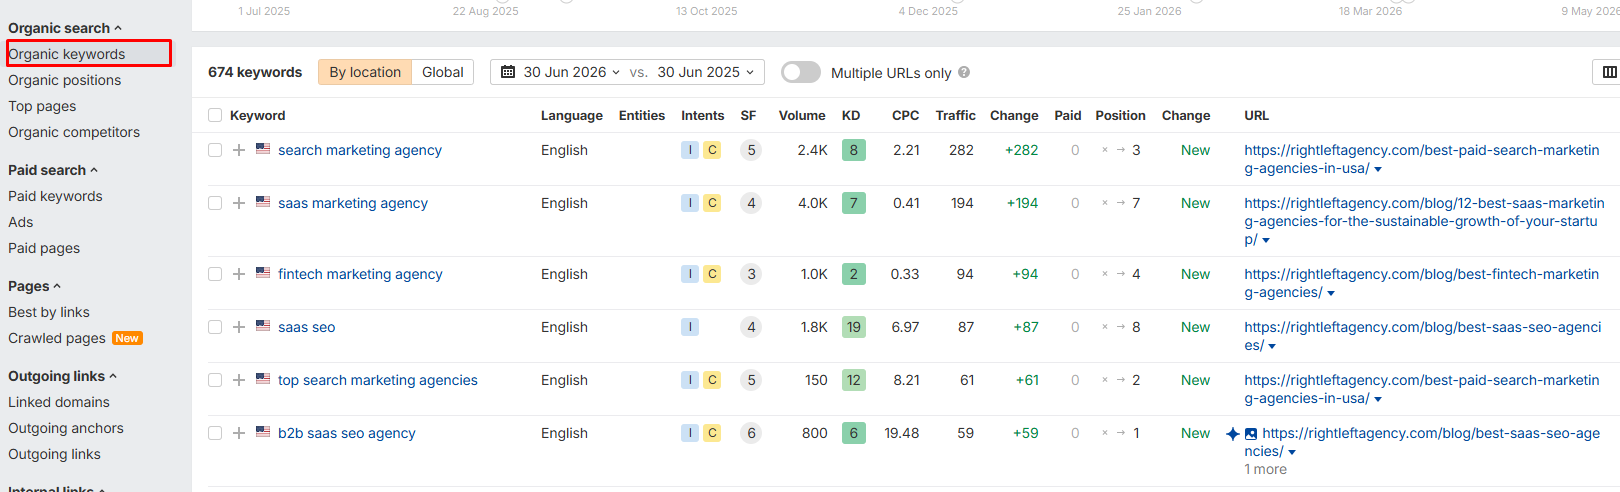Open Outgoing anchors report

(66, 428)
